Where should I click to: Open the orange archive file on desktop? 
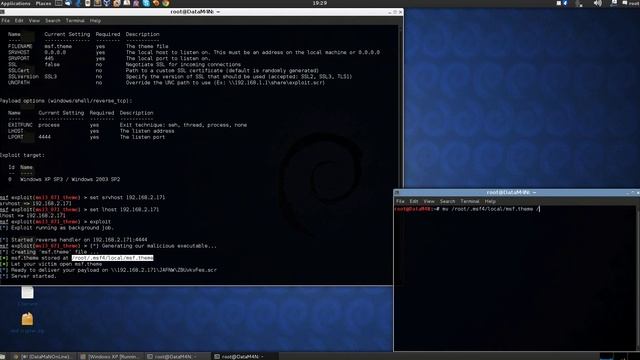click(27, 319)
